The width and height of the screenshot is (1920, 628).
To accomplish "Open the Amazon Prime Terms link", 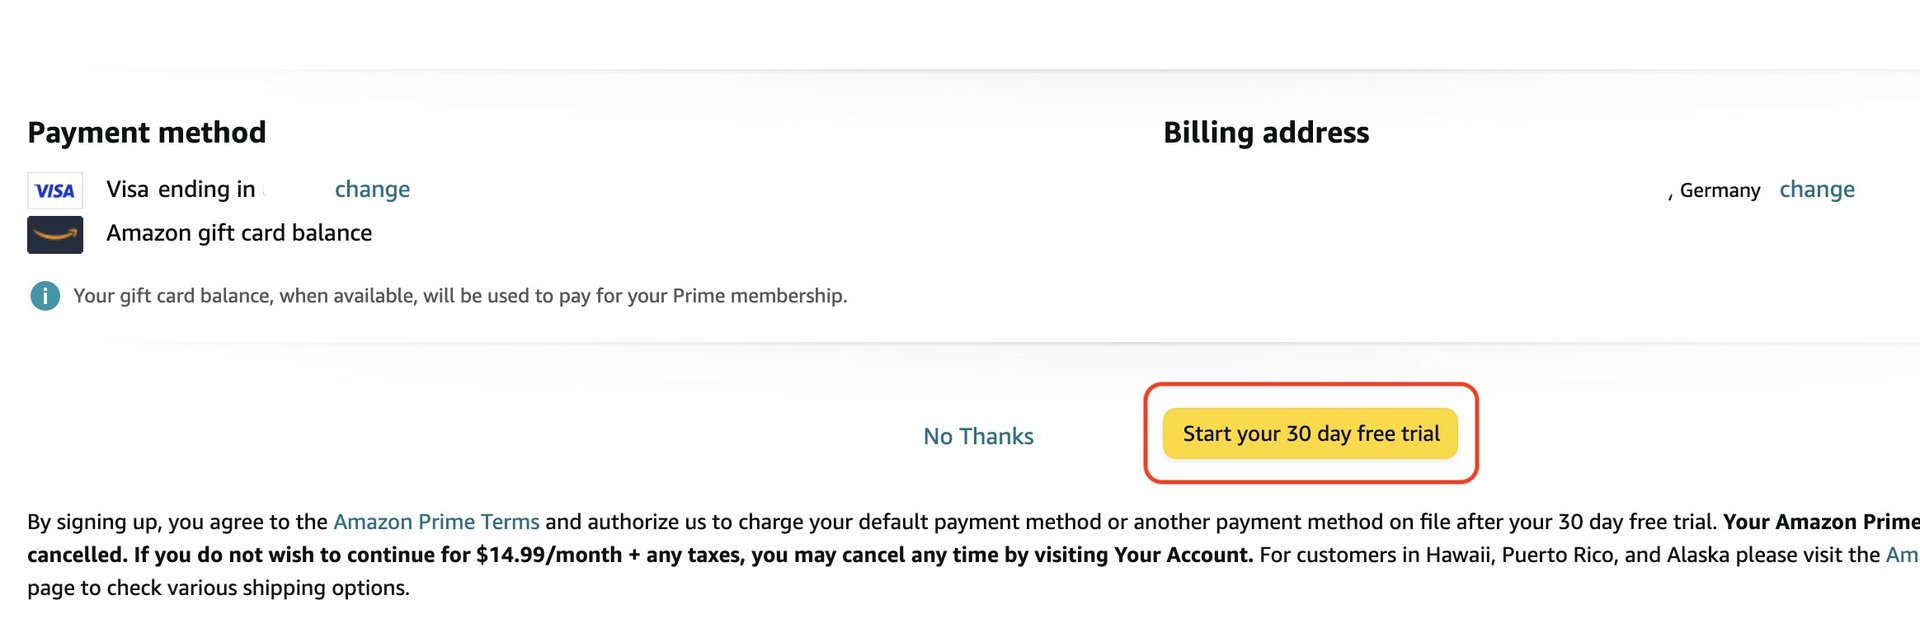I will tap(436, 522).
